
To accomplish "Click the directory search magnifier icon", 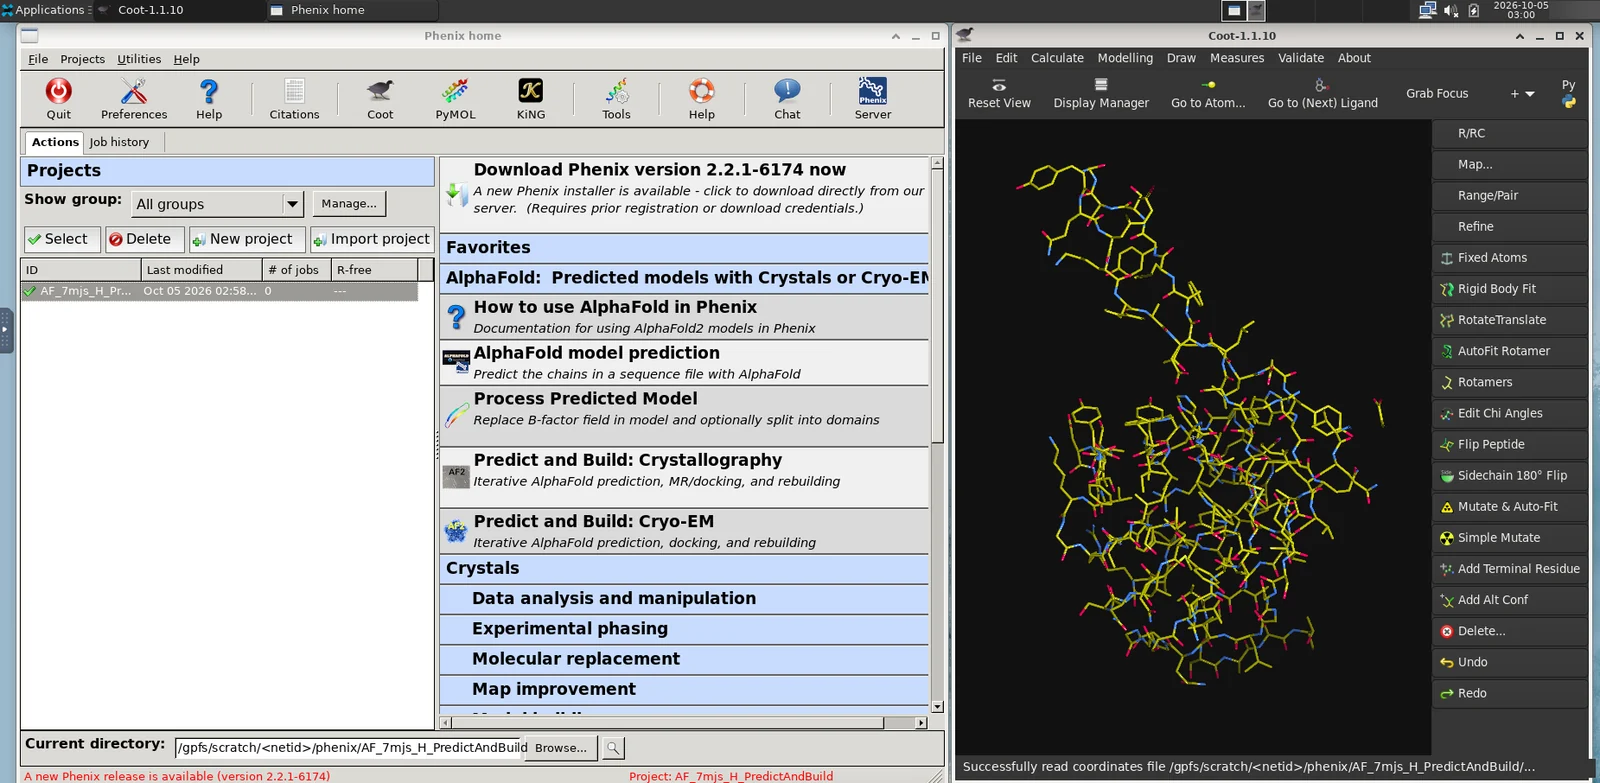I will tap(613, 748).
